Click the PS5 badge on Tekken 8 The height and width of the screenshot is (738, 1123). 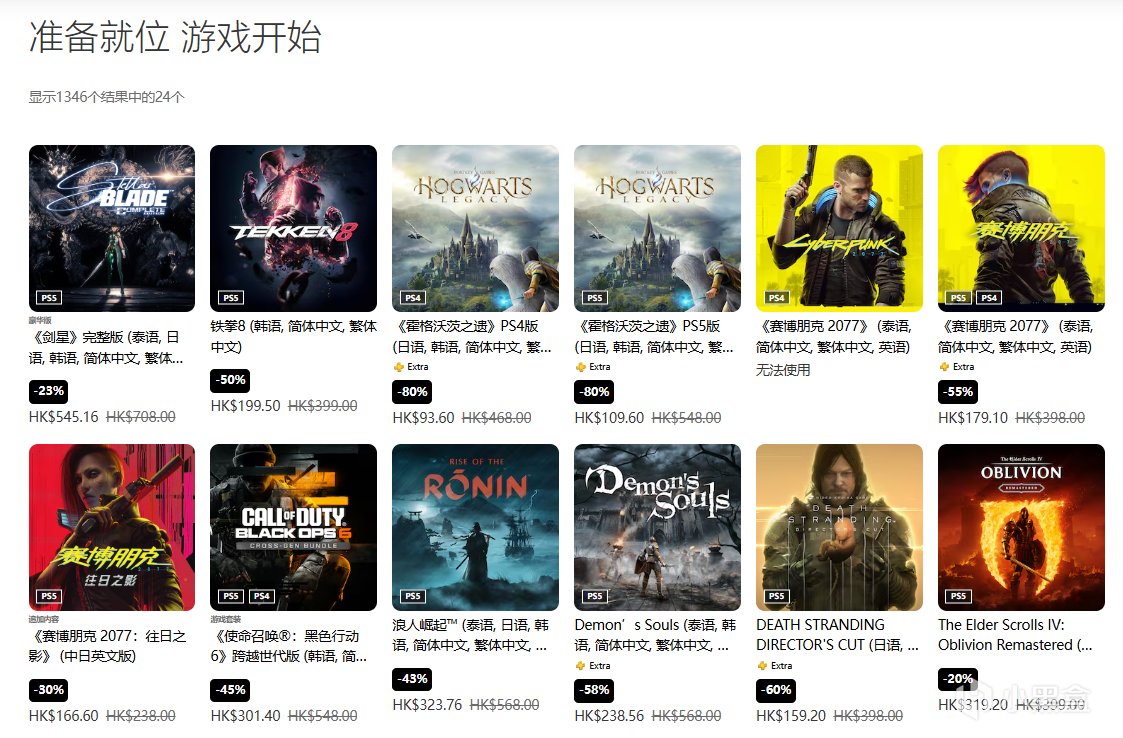[x=231, y=297]
